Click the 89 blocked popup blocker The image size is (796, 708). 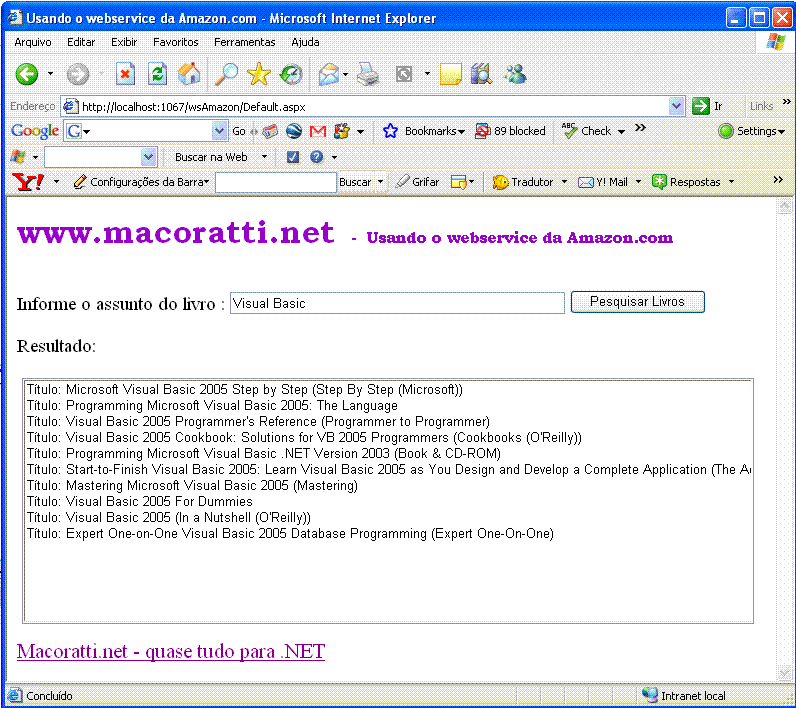[x=510, y=131]
